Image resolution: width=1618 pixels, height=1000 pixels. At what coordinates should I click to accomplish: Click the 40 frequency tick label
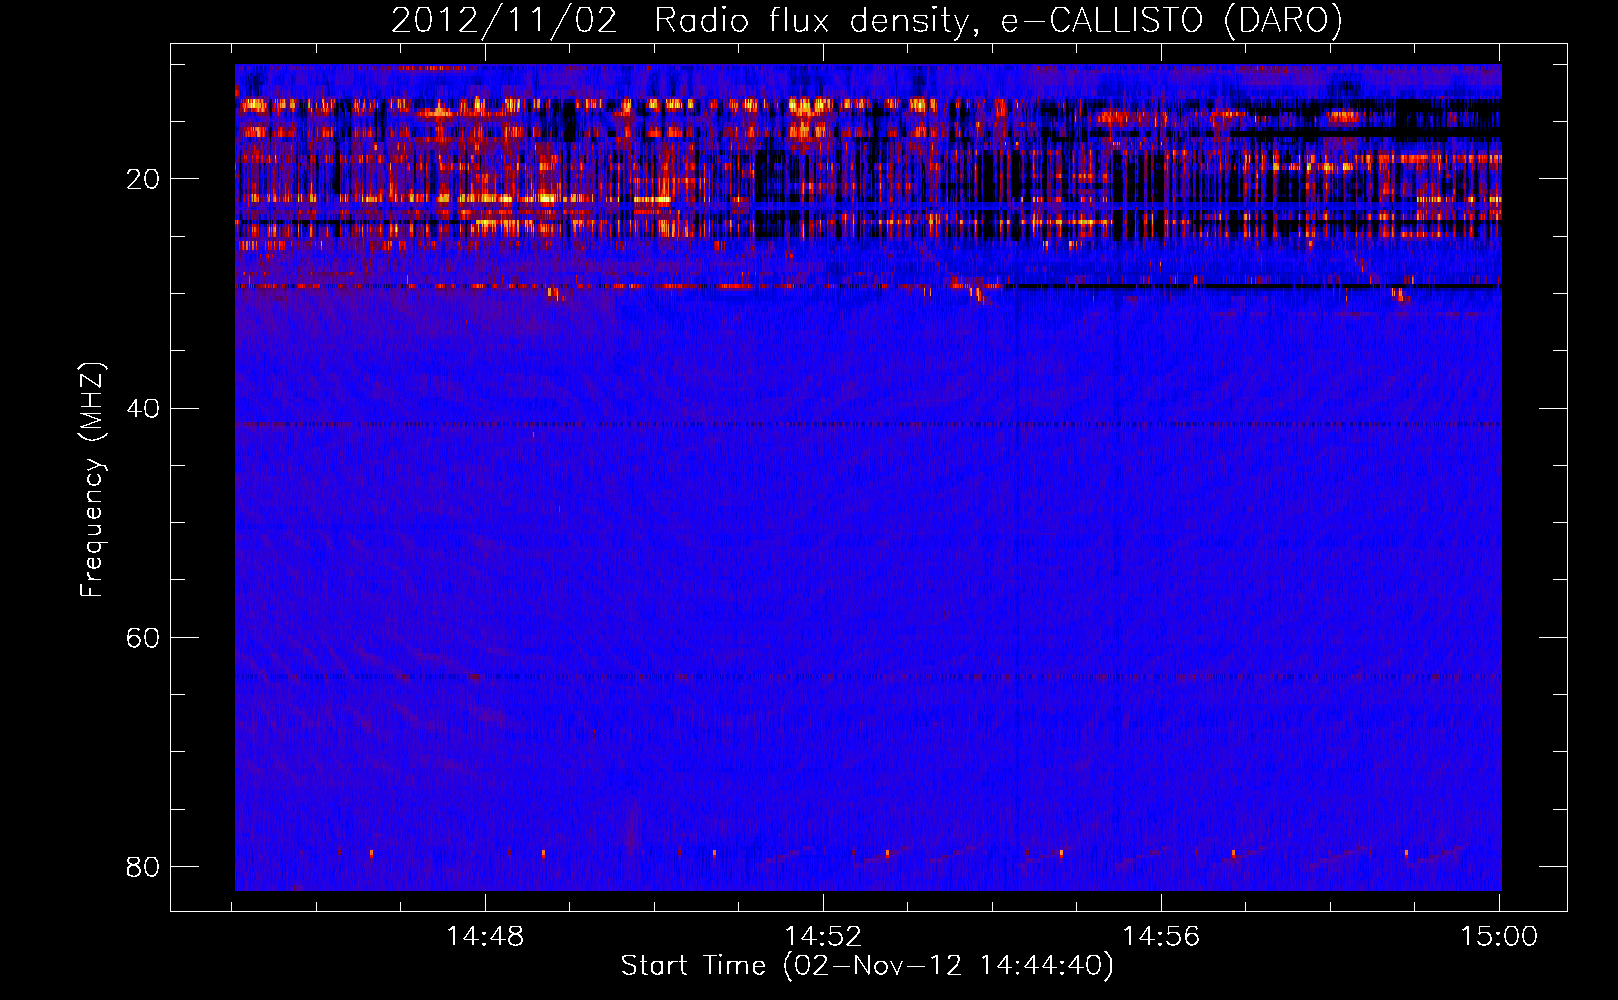point(143,408)
